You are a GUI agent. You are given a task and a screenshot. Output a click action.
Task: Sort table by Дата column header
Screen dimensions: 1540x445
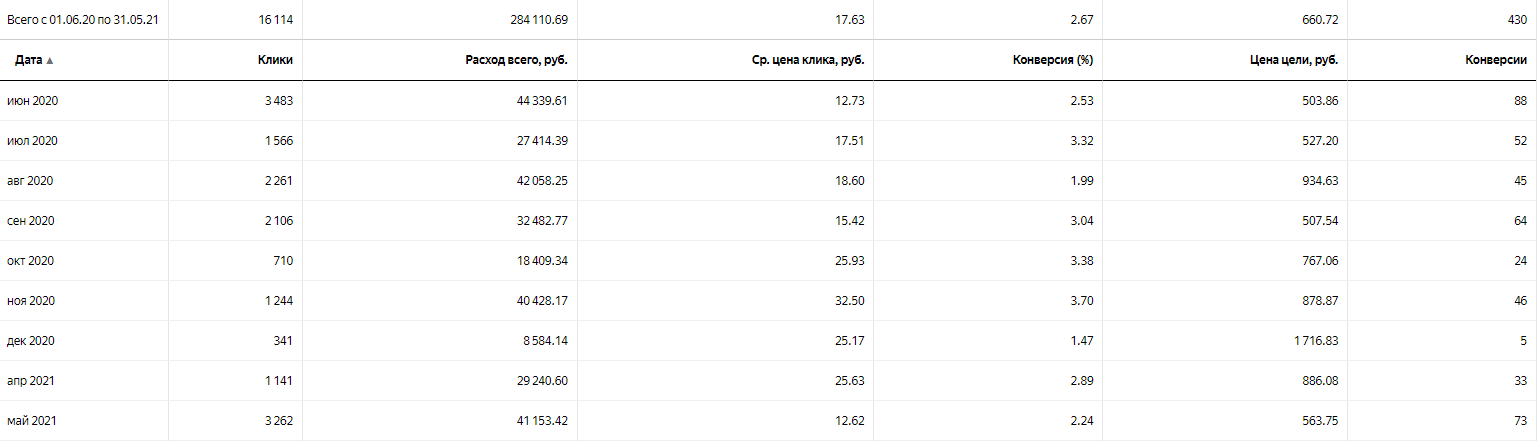28,60
